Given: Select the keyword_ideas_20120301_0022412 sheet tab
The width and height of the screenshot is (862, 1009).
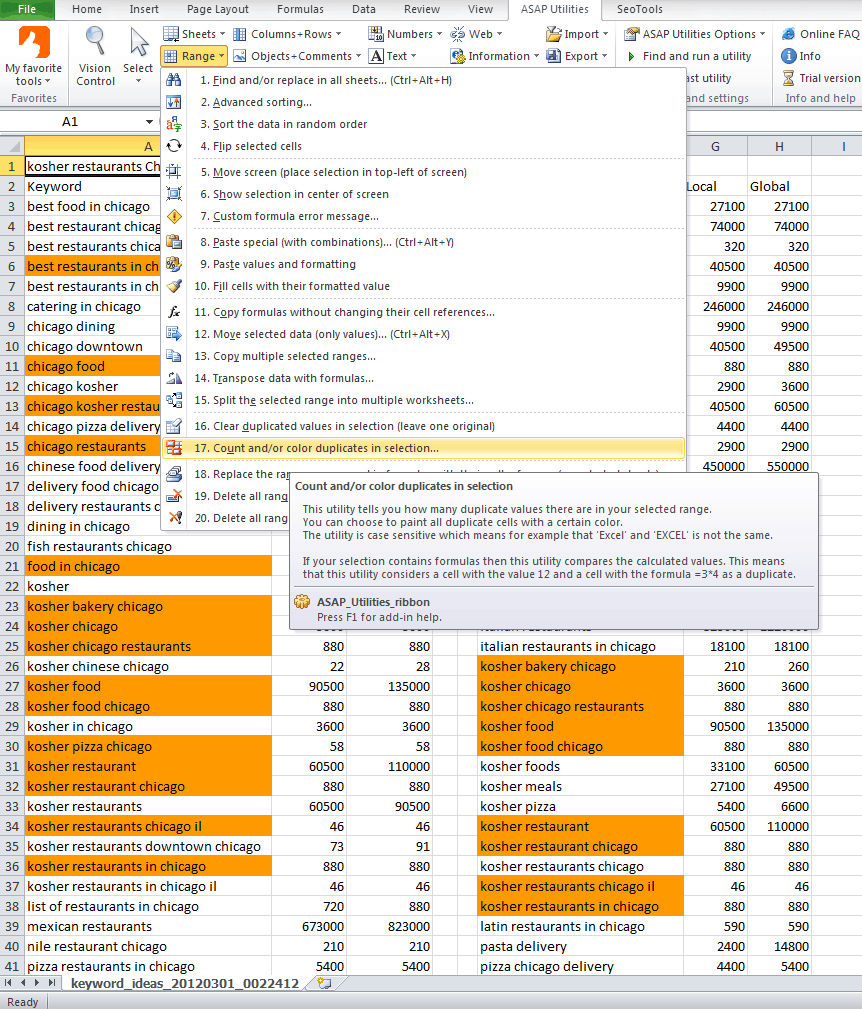Looking at the screenshot, I should (x=185, y=983).
